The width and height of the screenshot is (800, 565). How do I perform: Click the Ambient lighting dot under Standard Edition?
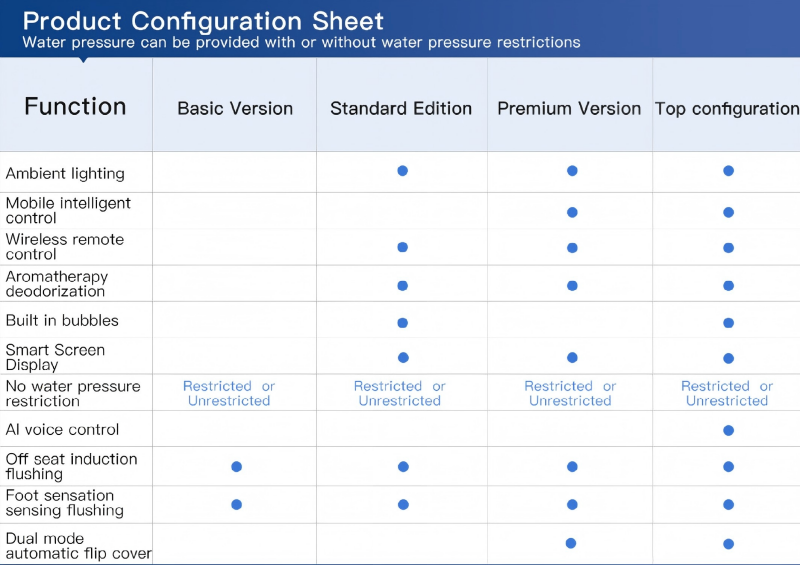pyautogui.click(x=402, y=171)
